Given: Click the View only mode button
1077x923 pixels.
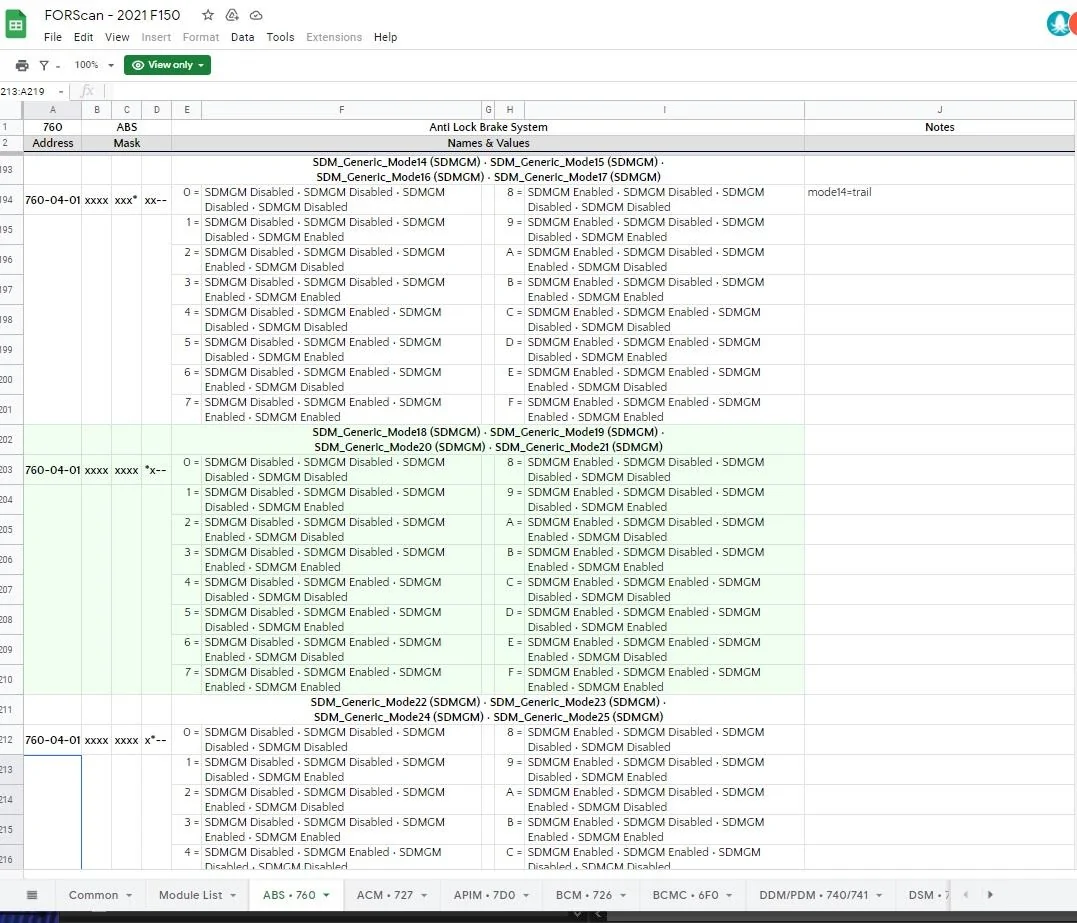Looking at the screenshot, I should point(167,65).
